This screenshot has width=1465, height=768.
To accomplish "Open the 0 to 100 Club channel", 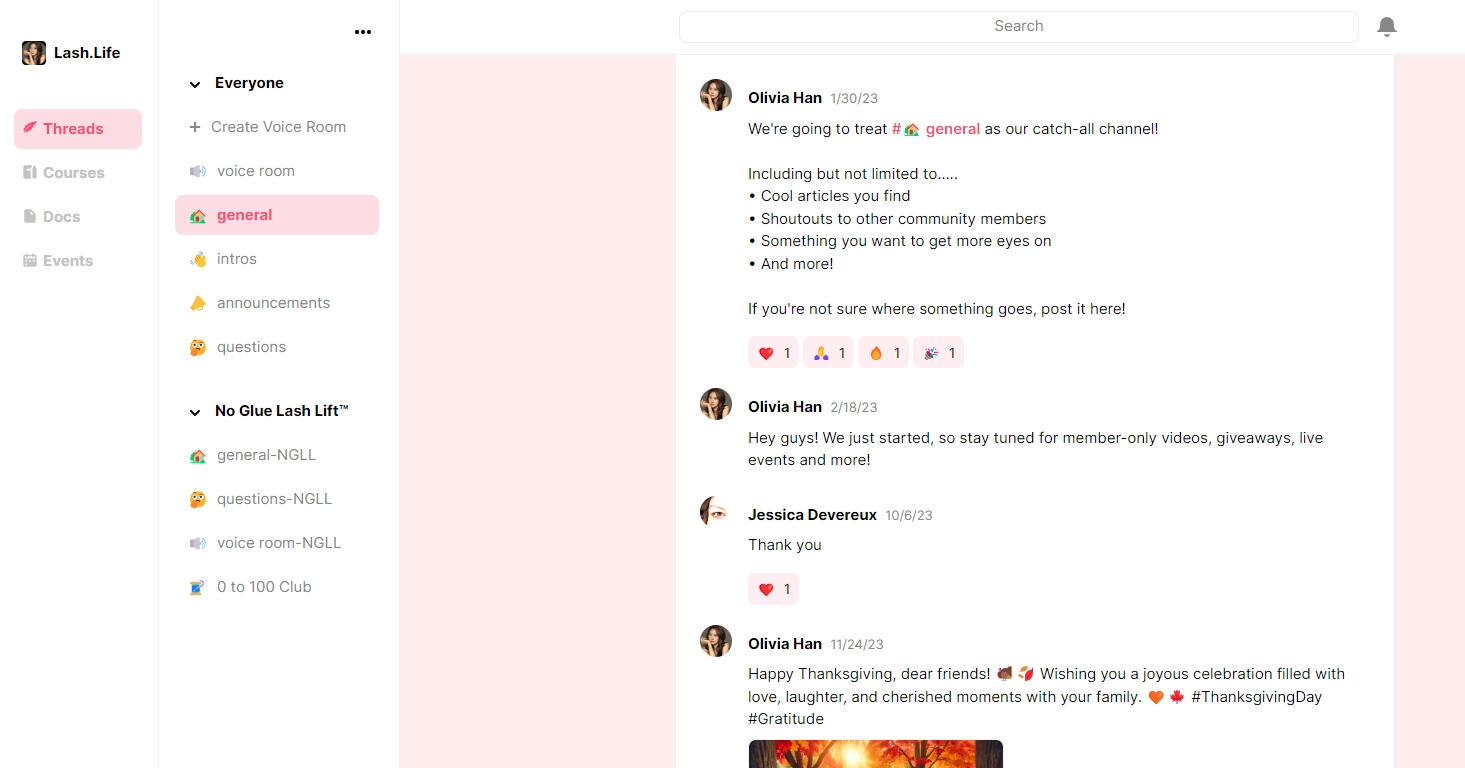I will click(264, 587).
